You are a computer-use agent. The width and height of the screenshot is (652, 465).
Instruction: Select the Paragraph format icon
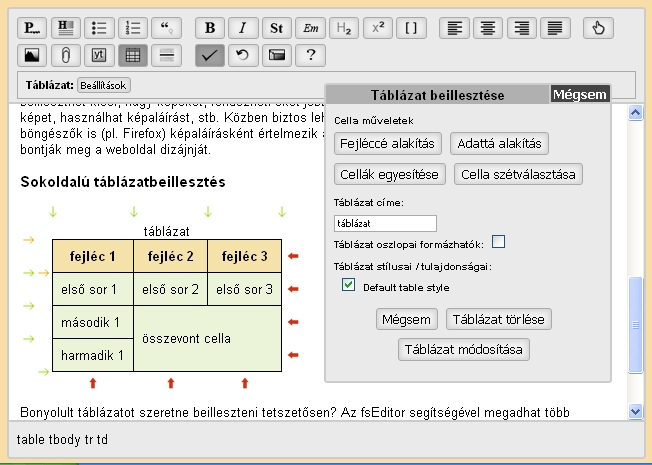tap(32, 28)
